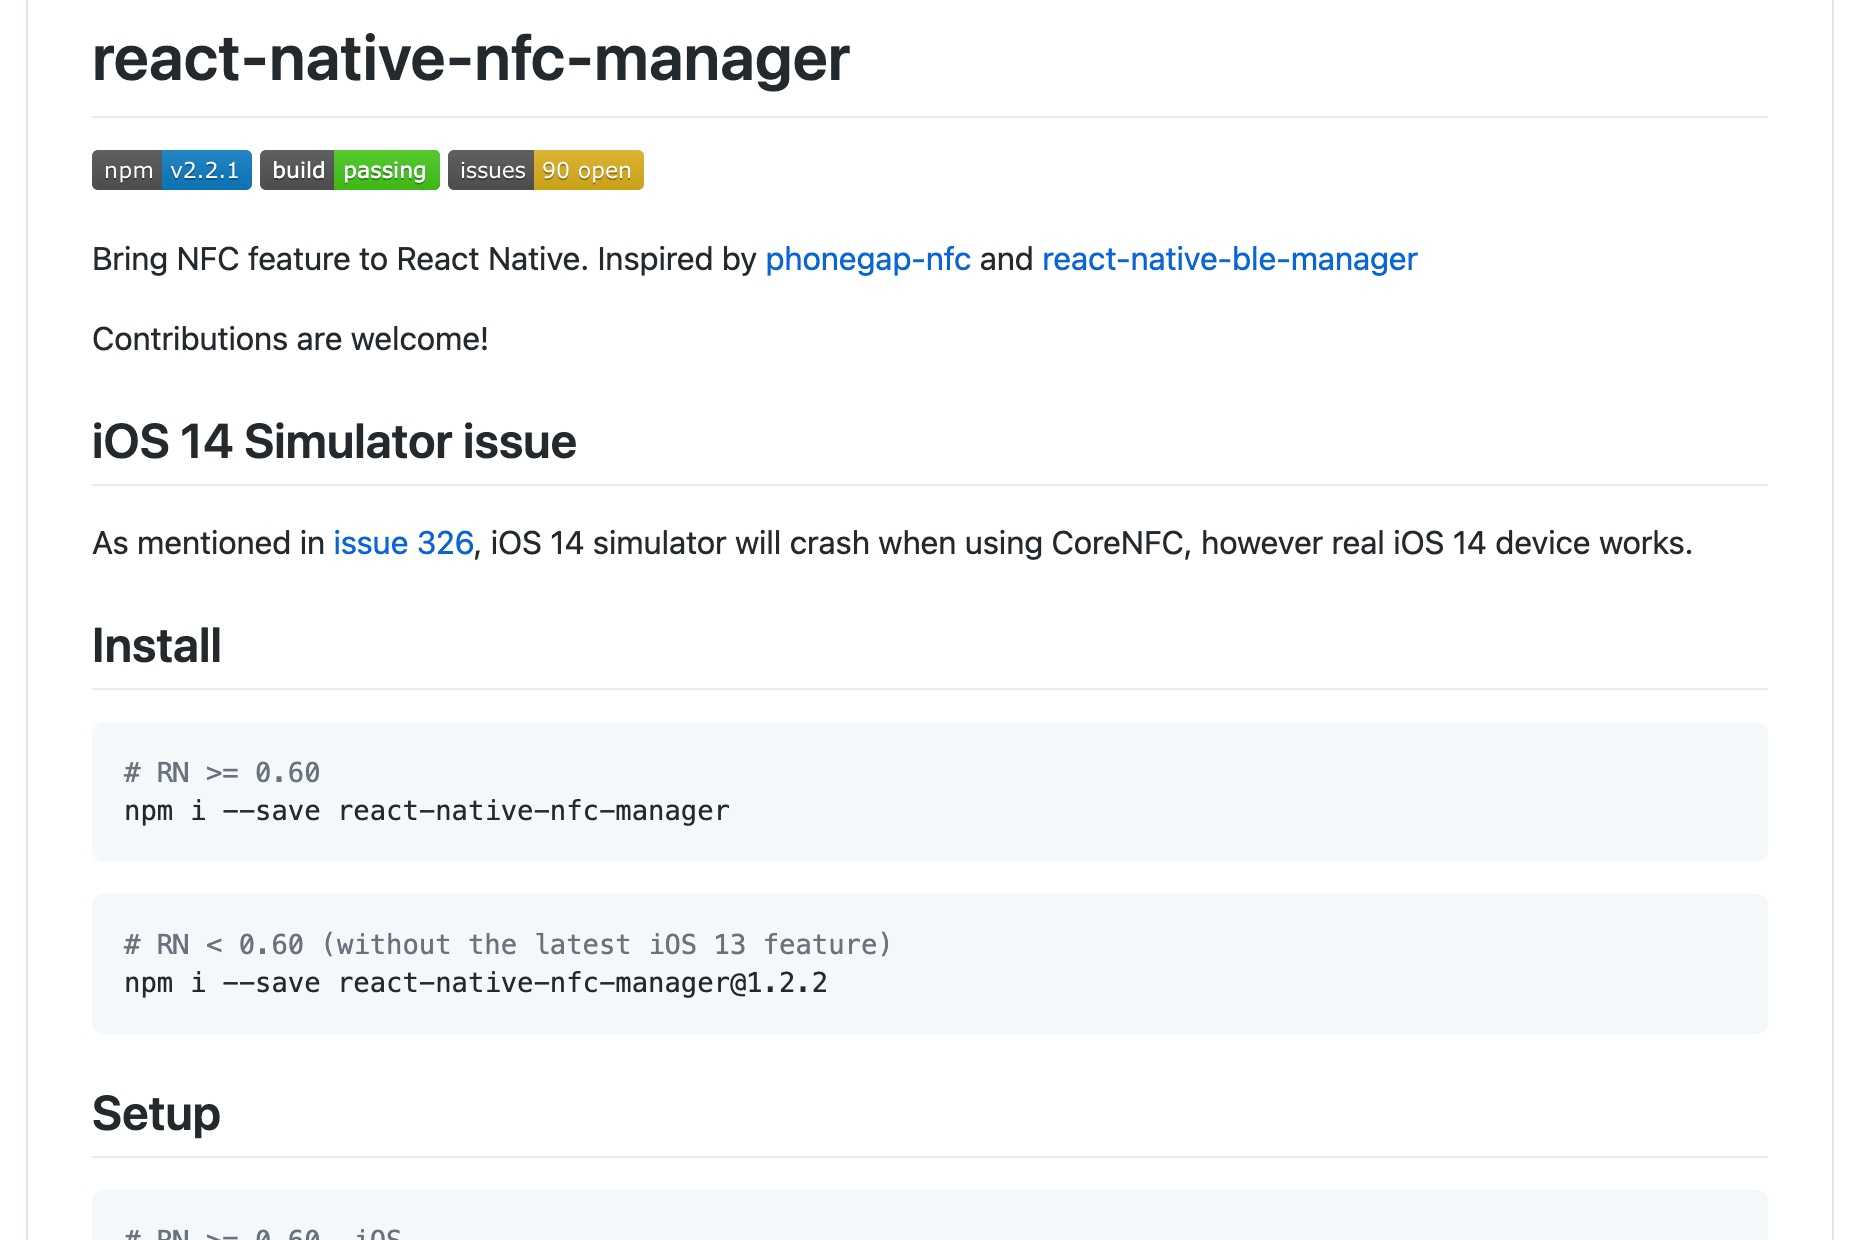Click the 'without the latest iOS 13 feature' comment
Image resolution: width=1872 pixels, height=1240 pixels.
click(607, 945)
